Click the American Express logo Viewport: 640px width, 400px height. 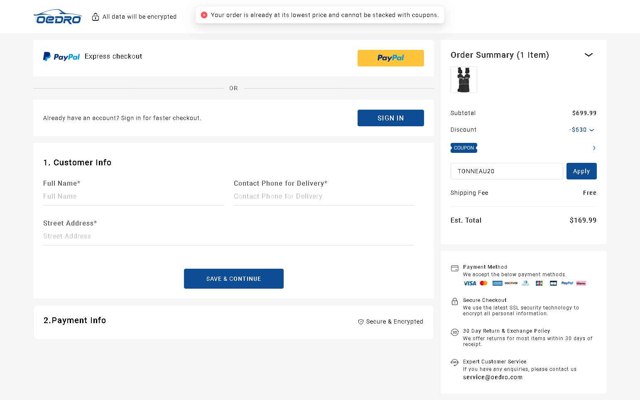coord(497,283)
